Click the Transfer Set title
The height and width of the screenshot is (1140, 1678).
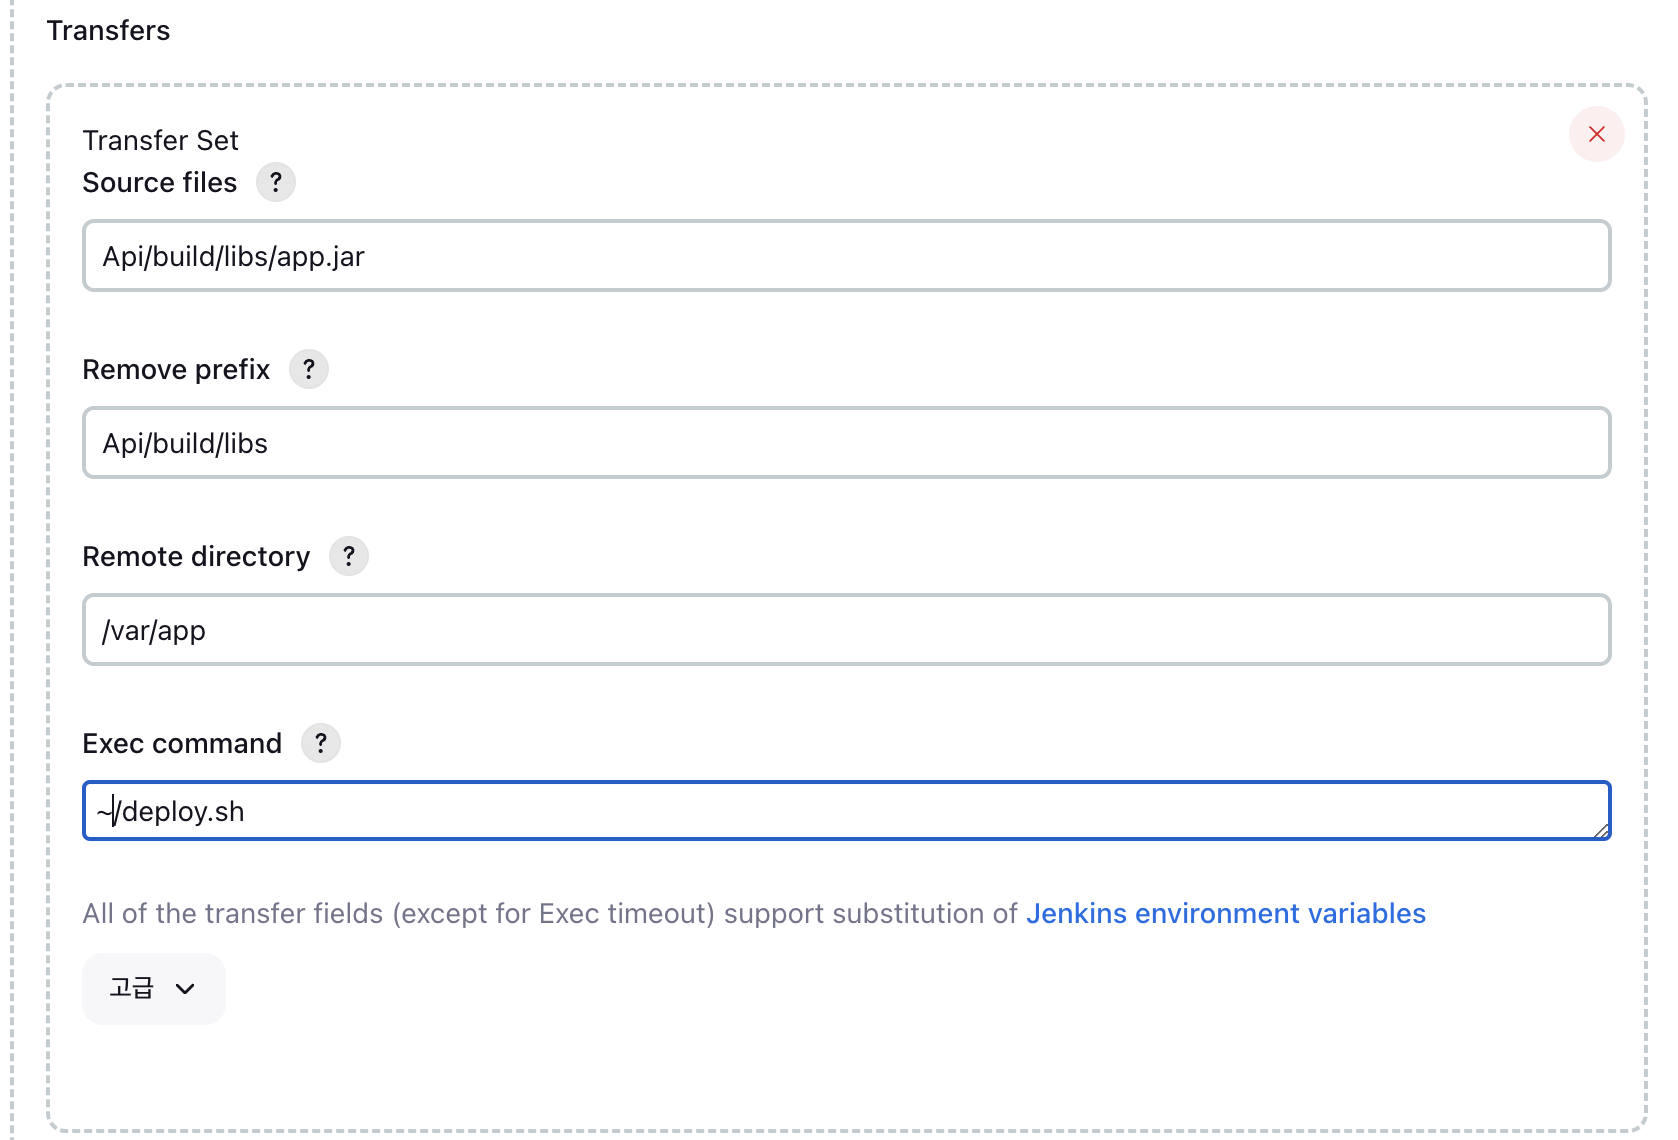tap(160, 140)
